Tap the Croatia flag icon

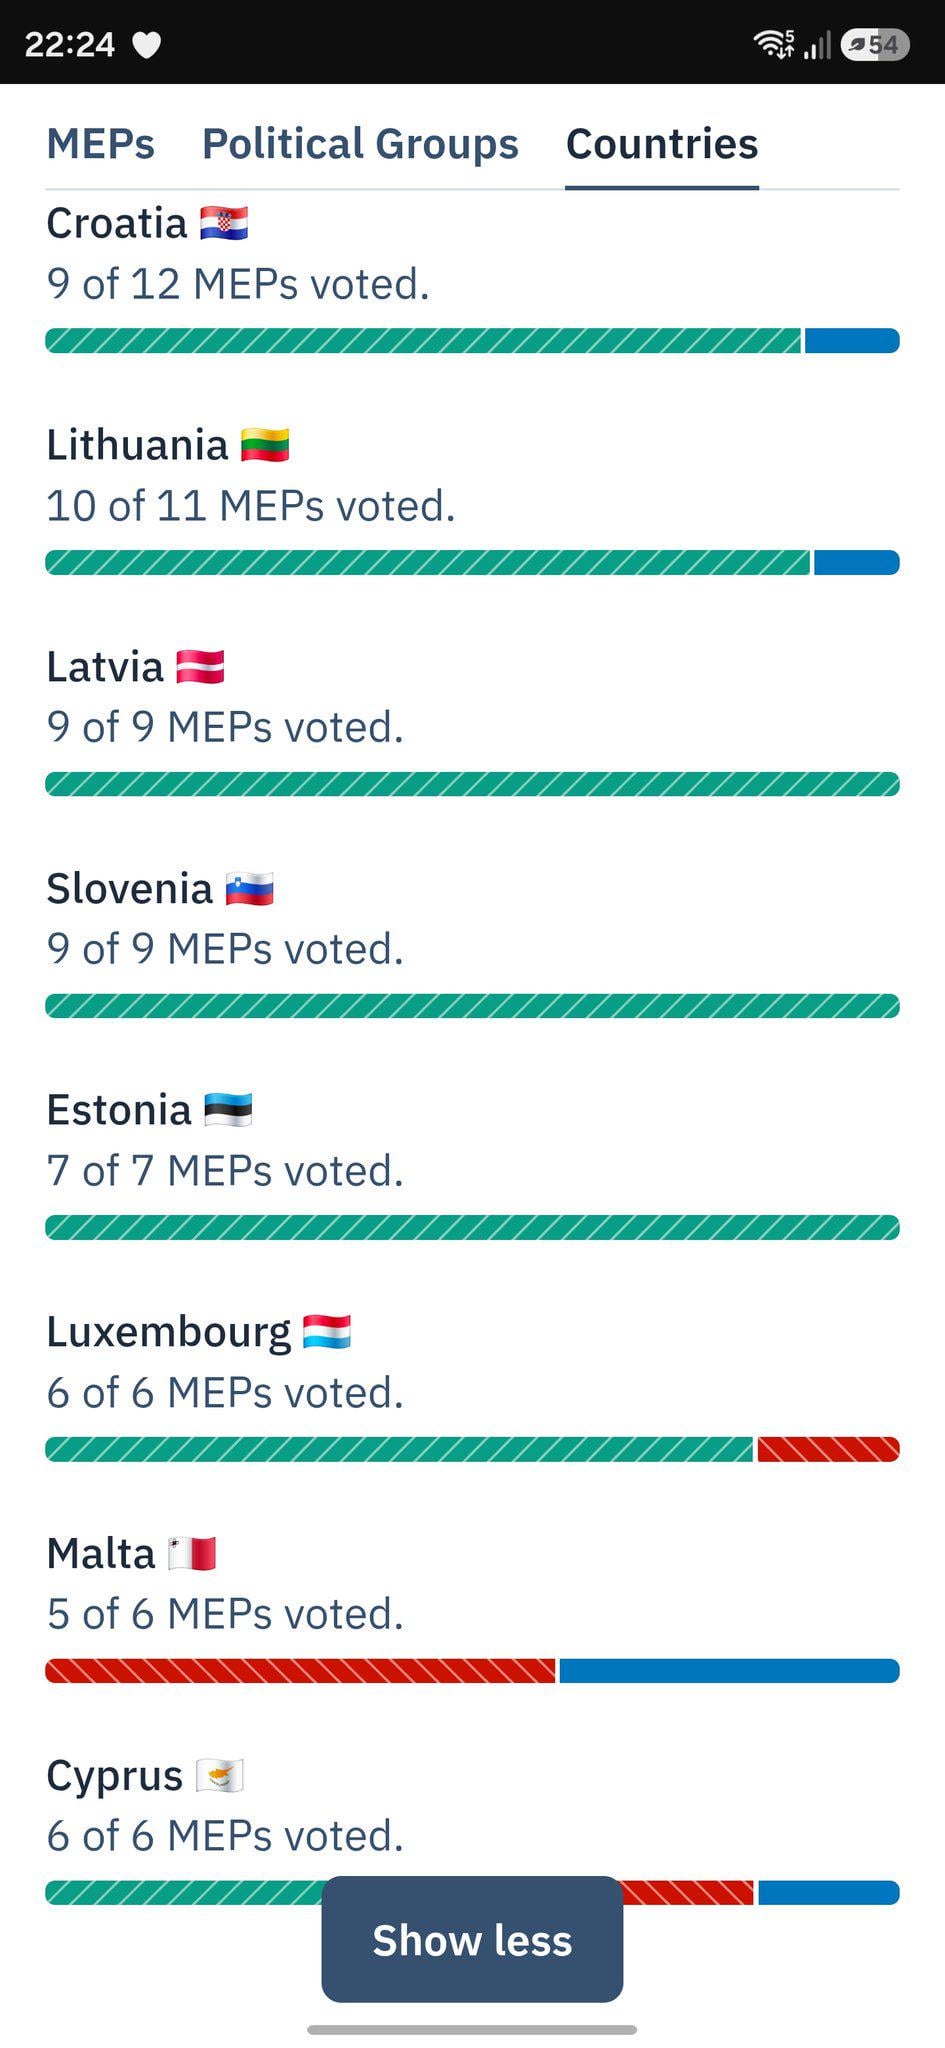coord(224,224)
